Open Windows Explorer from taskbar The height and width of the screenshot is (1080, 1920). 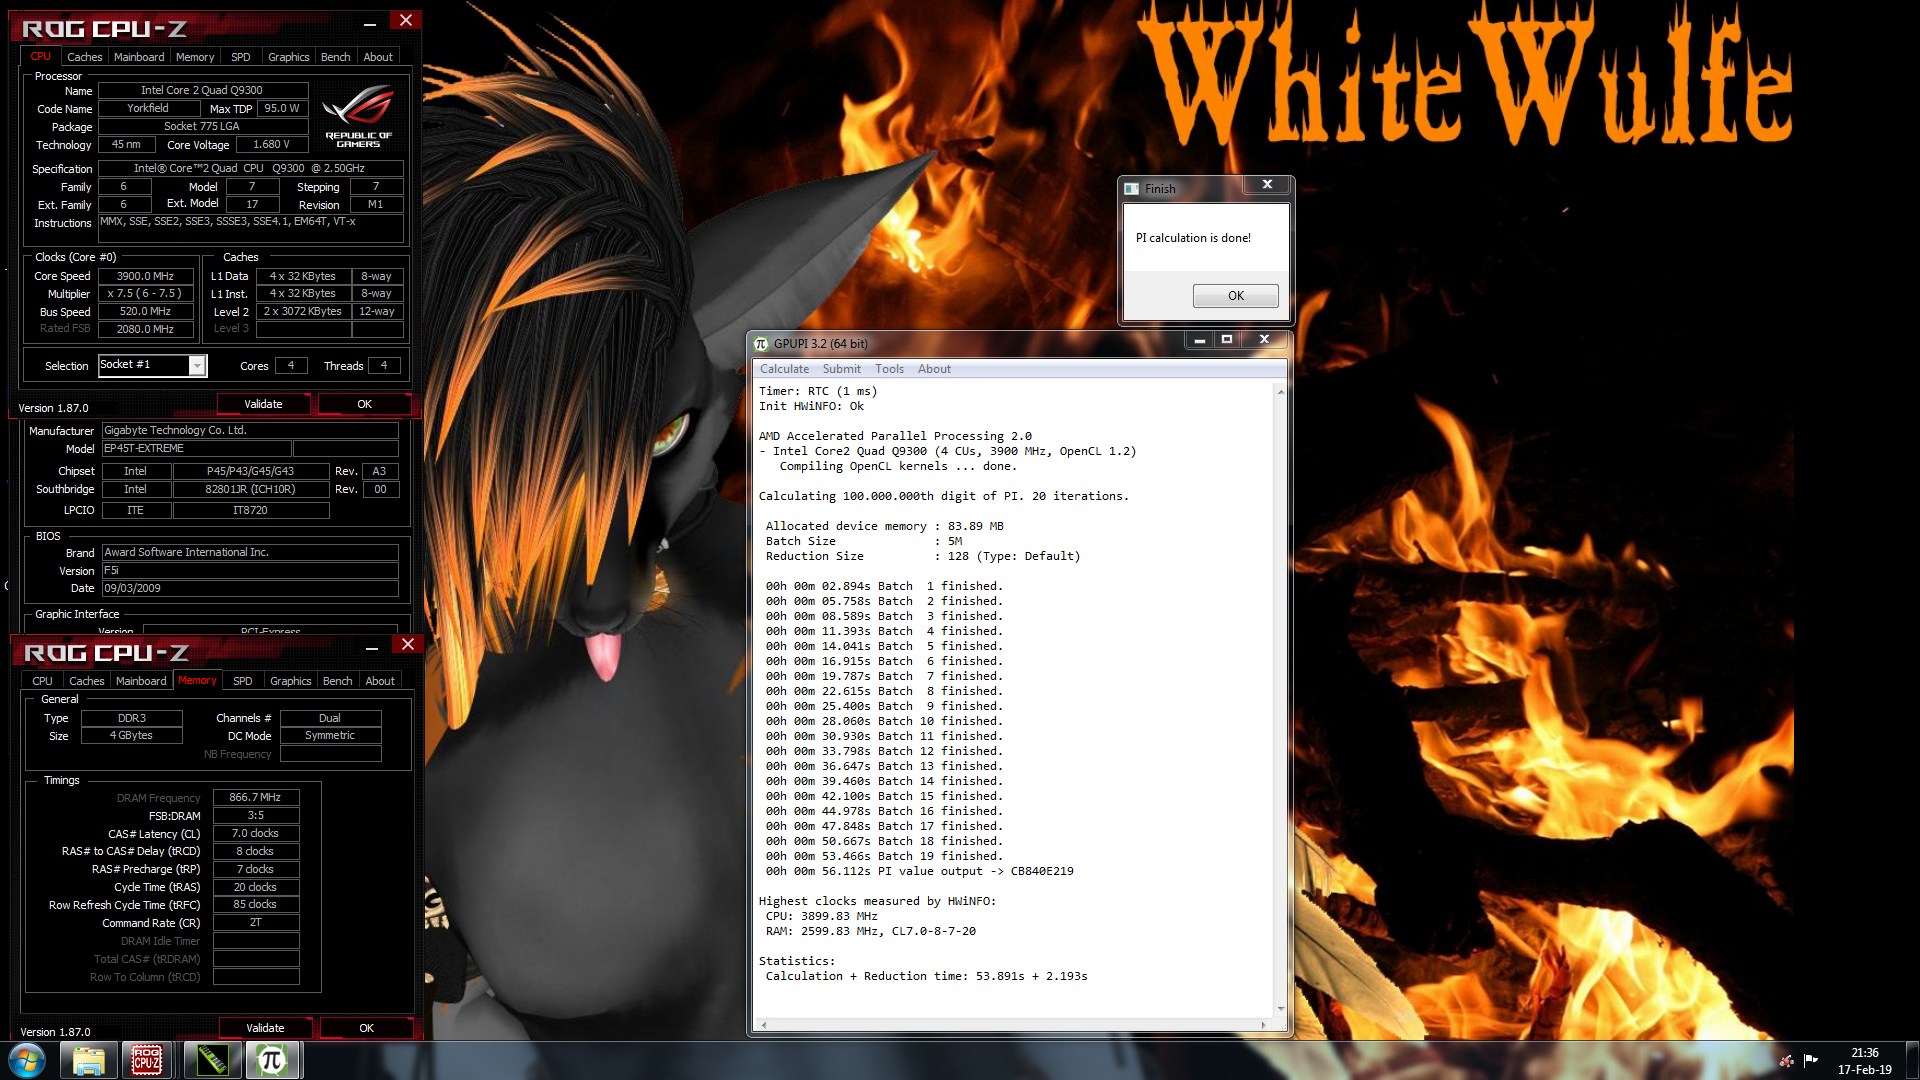pos(88,1060)
